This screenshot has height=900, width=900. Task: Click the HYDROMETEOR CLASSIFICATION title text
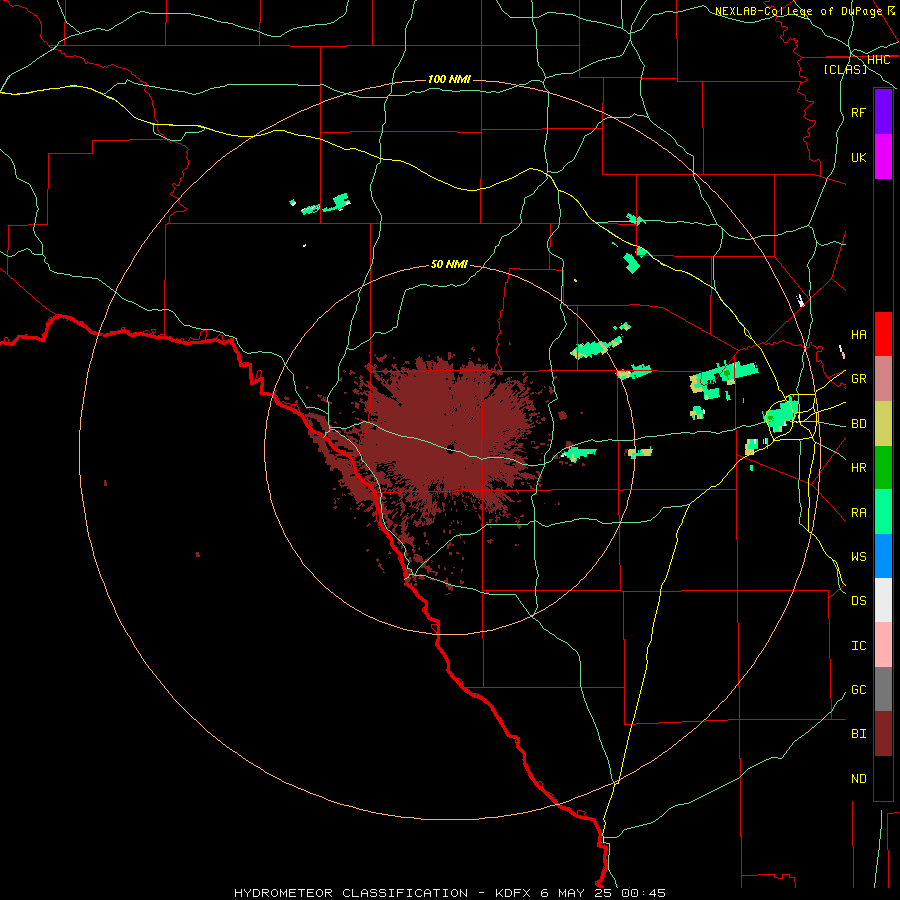(351, 893)
